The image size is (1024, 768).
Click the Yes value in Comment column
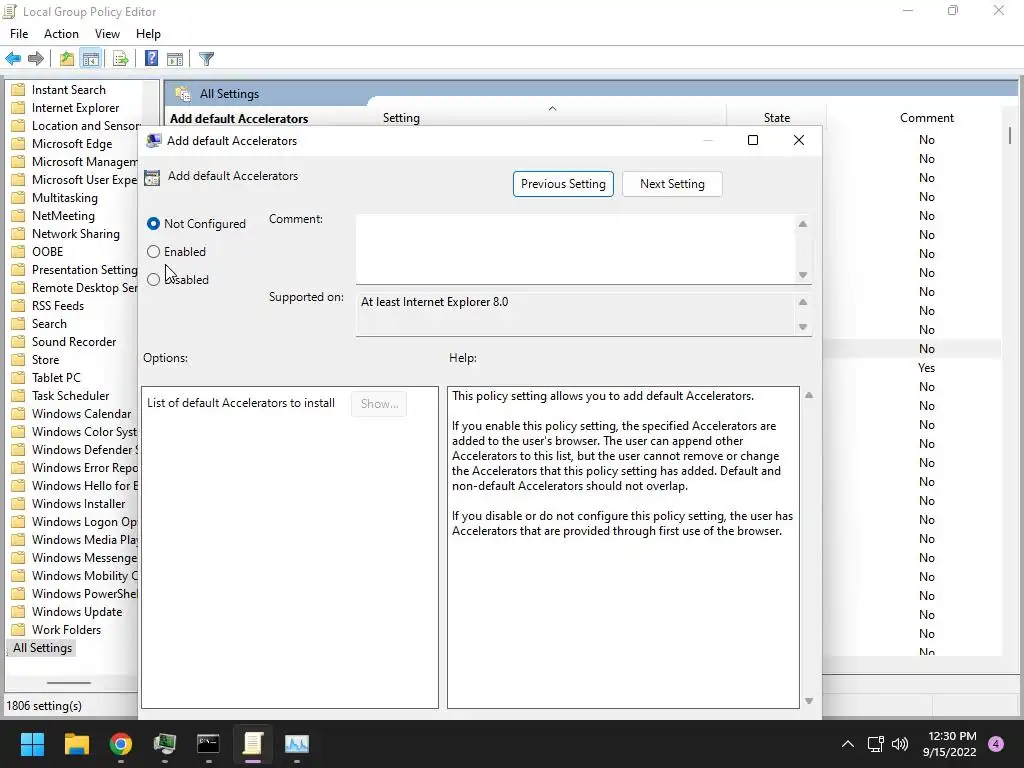[x=926, y=368]
